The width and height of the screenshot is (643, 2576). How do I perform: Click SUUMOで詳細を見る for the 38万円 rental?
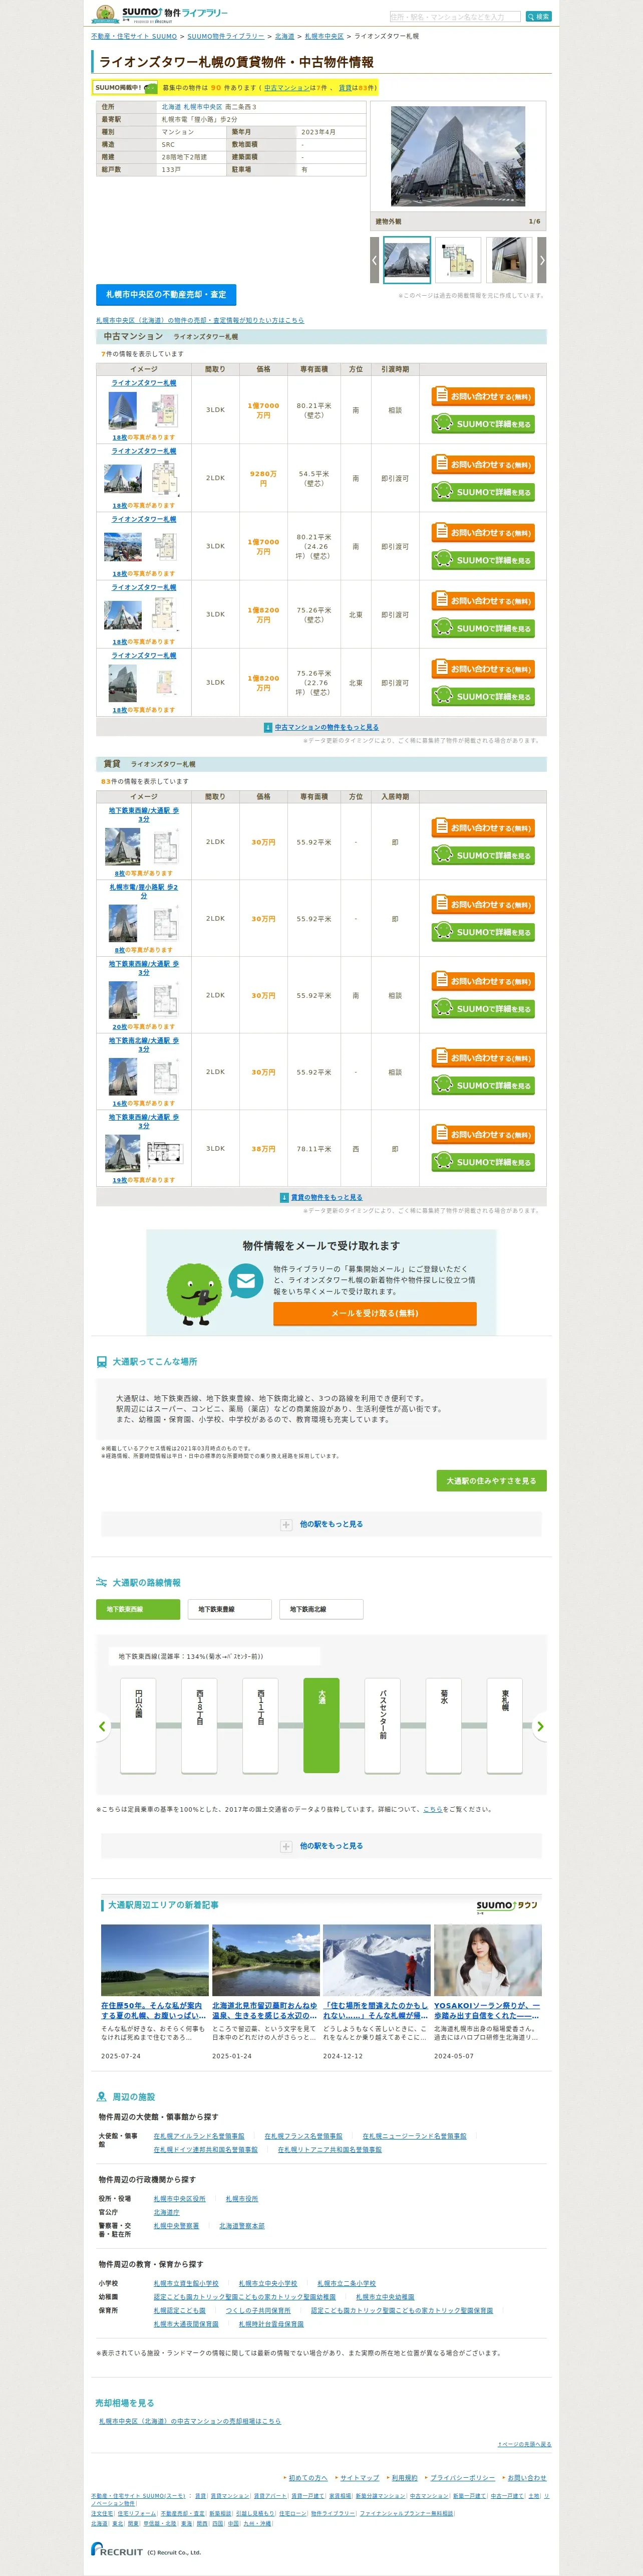tap(483, 1162)
